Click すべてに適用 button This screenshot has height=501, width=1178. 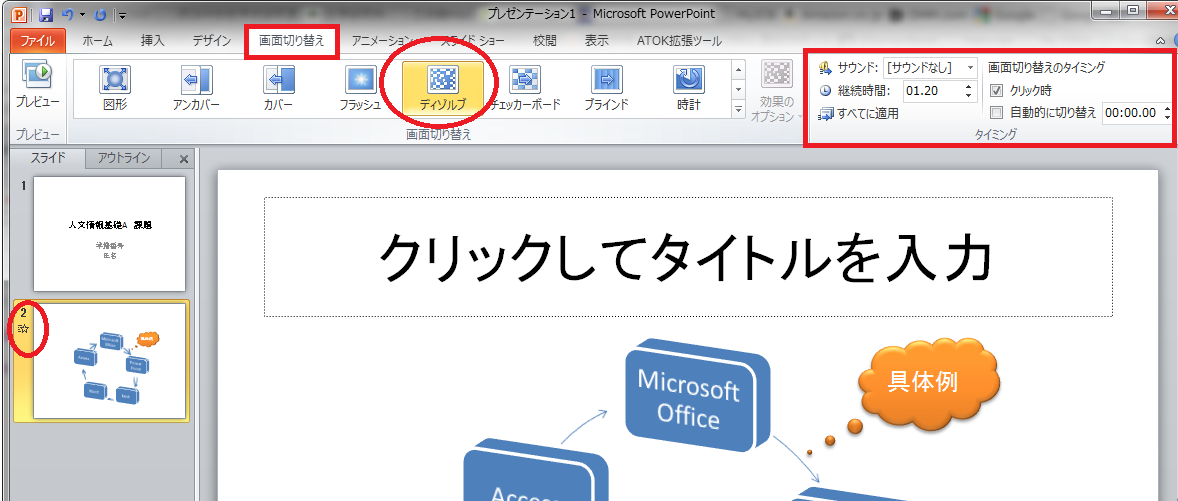pyautogui.click(x=859, y=114)
